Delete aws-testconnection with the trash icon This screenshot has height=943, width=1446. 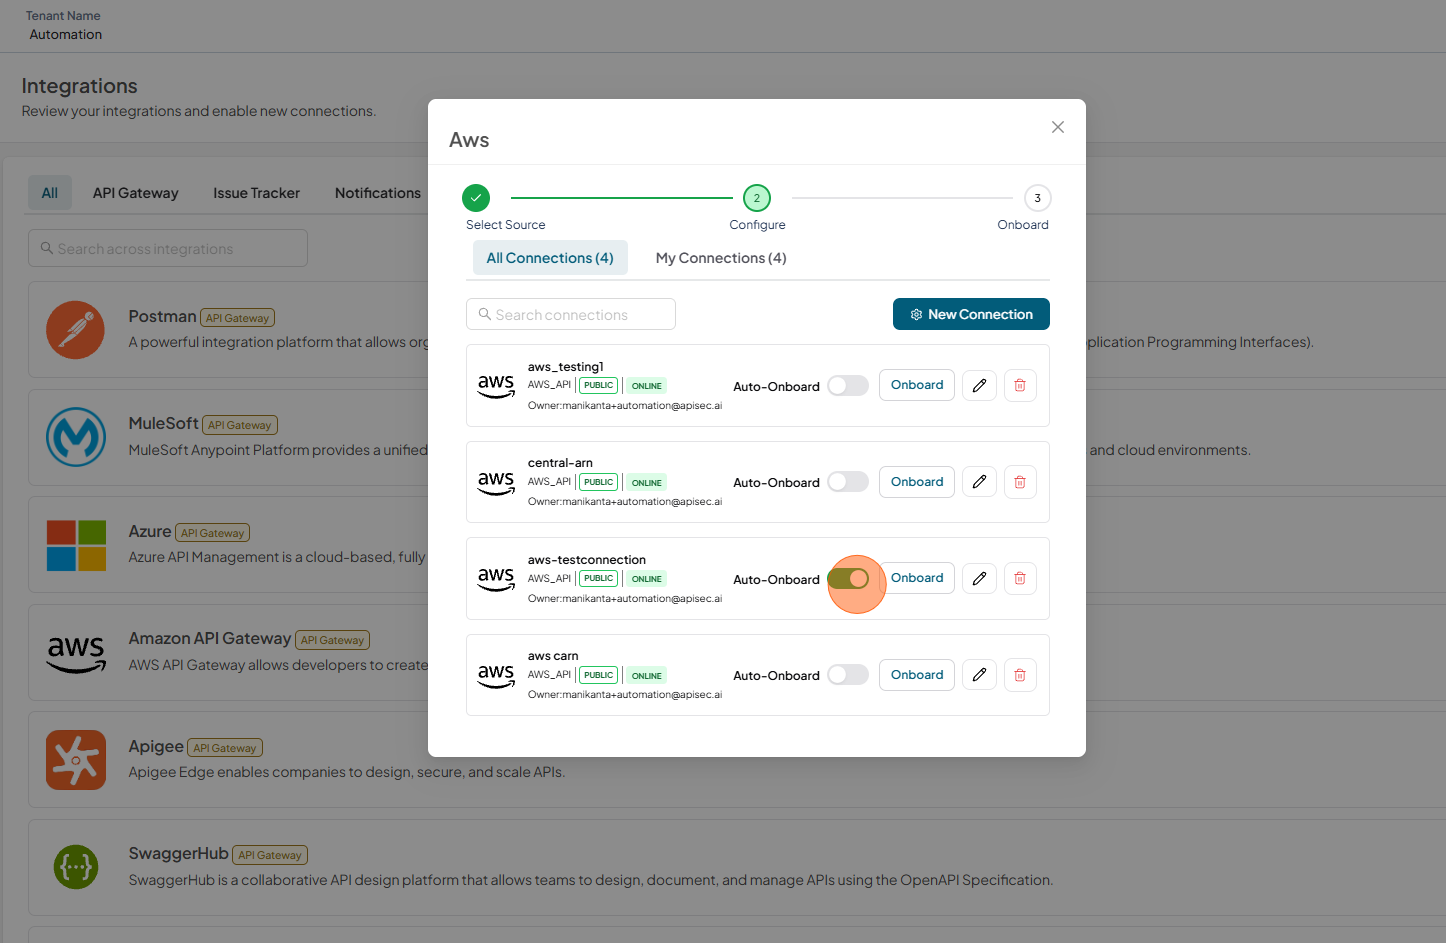pos(1020,578)
